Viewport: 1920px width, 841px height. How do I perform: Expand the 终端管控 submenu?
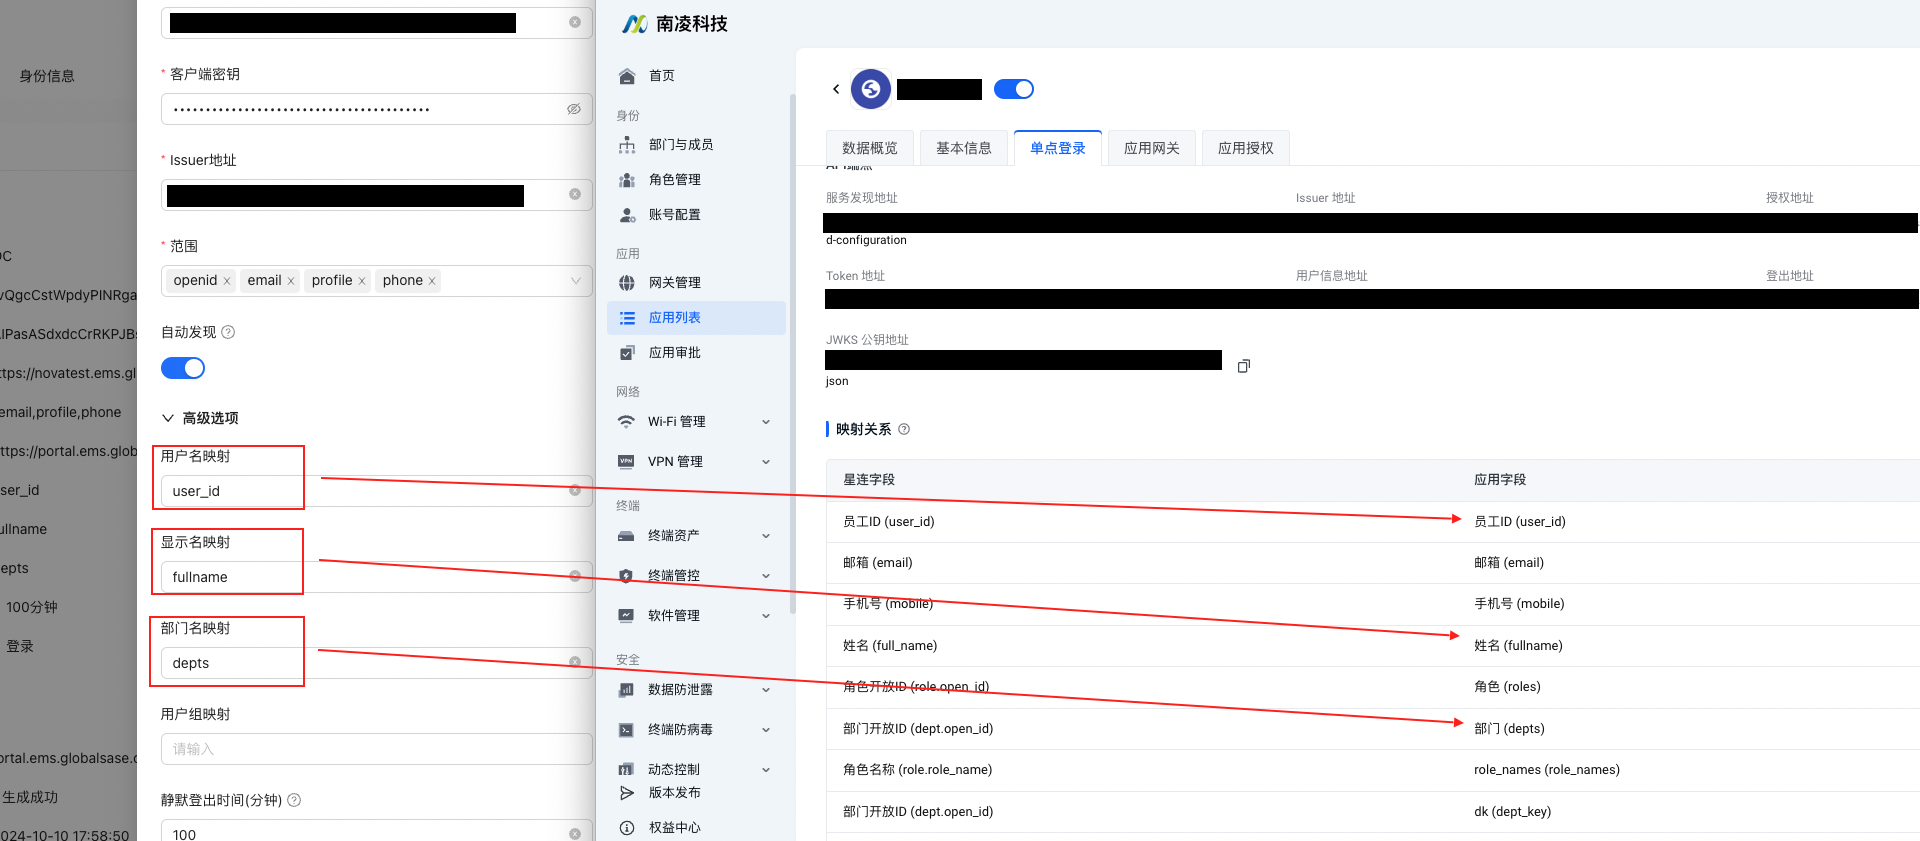click(766, 576)
